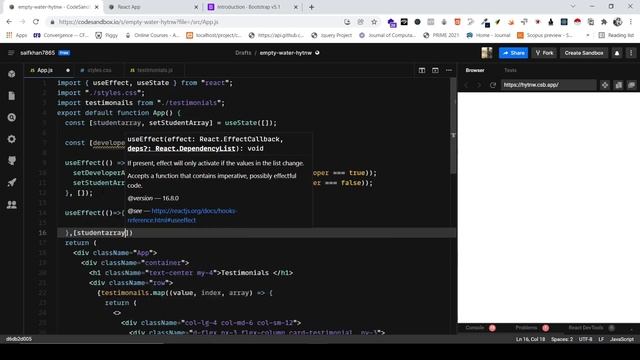Image resolution: width=640 pixels, height=360 pixels.
Task: Open the GitHub sidebar icon
Action: [x=12, y=161]
